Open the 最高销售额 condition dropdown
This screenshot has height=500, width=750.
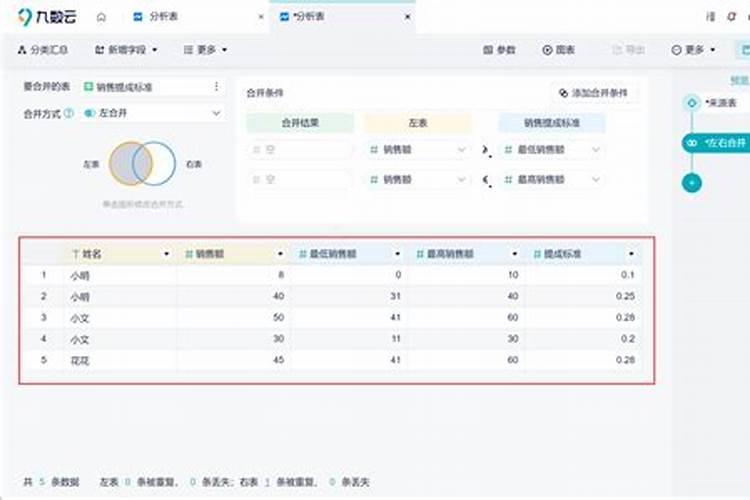coord(552,179)
